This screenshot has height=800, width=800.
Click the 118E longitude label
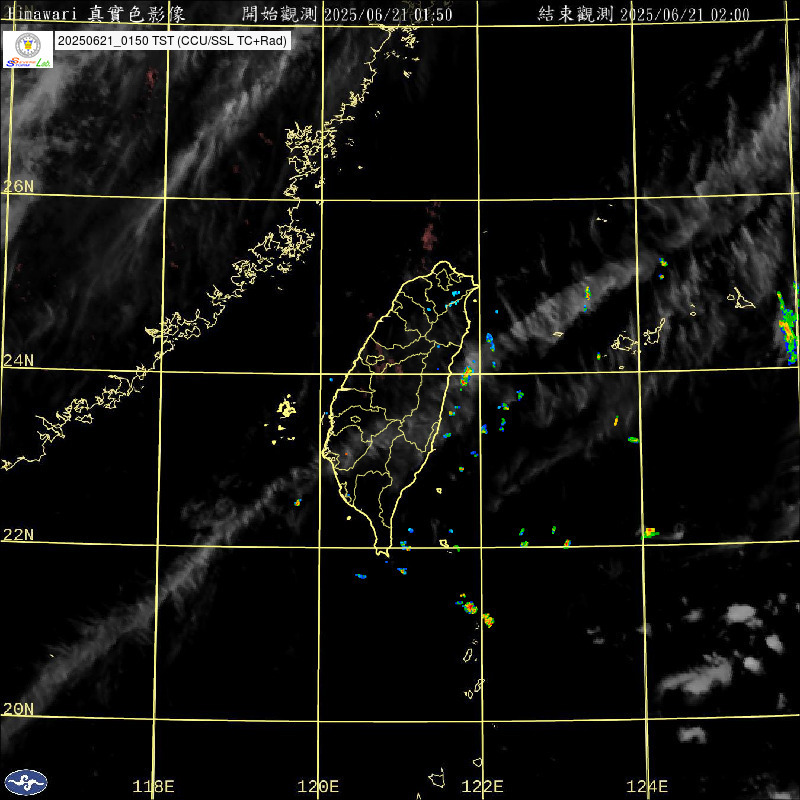tap(153, 786)
